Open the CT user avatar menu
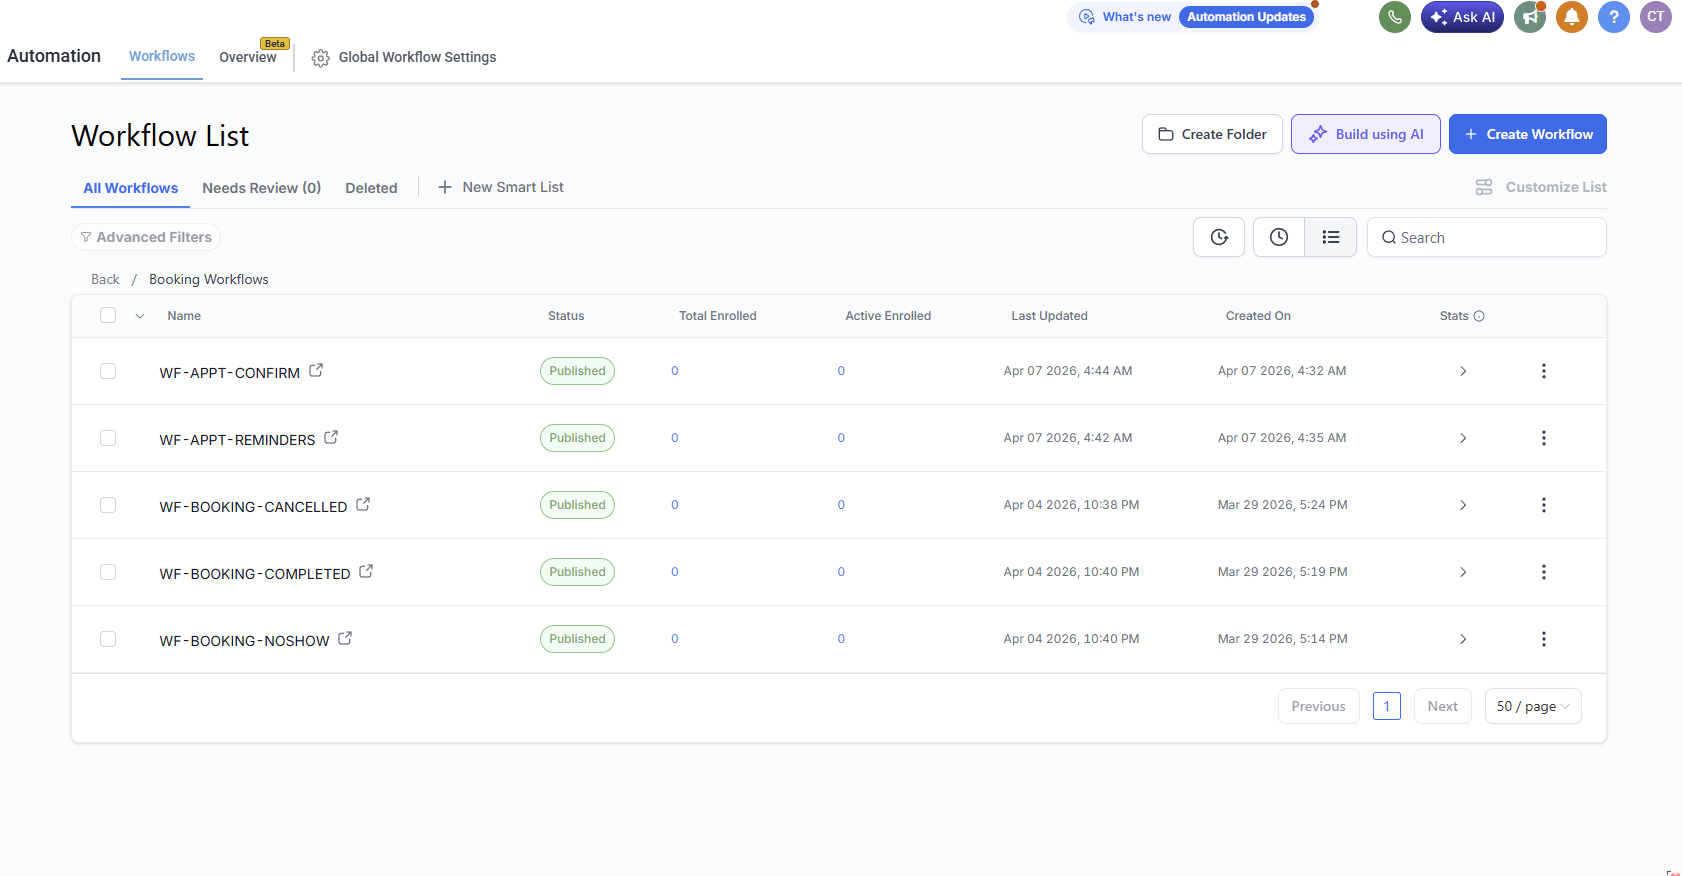This screenshot has height=876, width=1682. pos(1656,17)
